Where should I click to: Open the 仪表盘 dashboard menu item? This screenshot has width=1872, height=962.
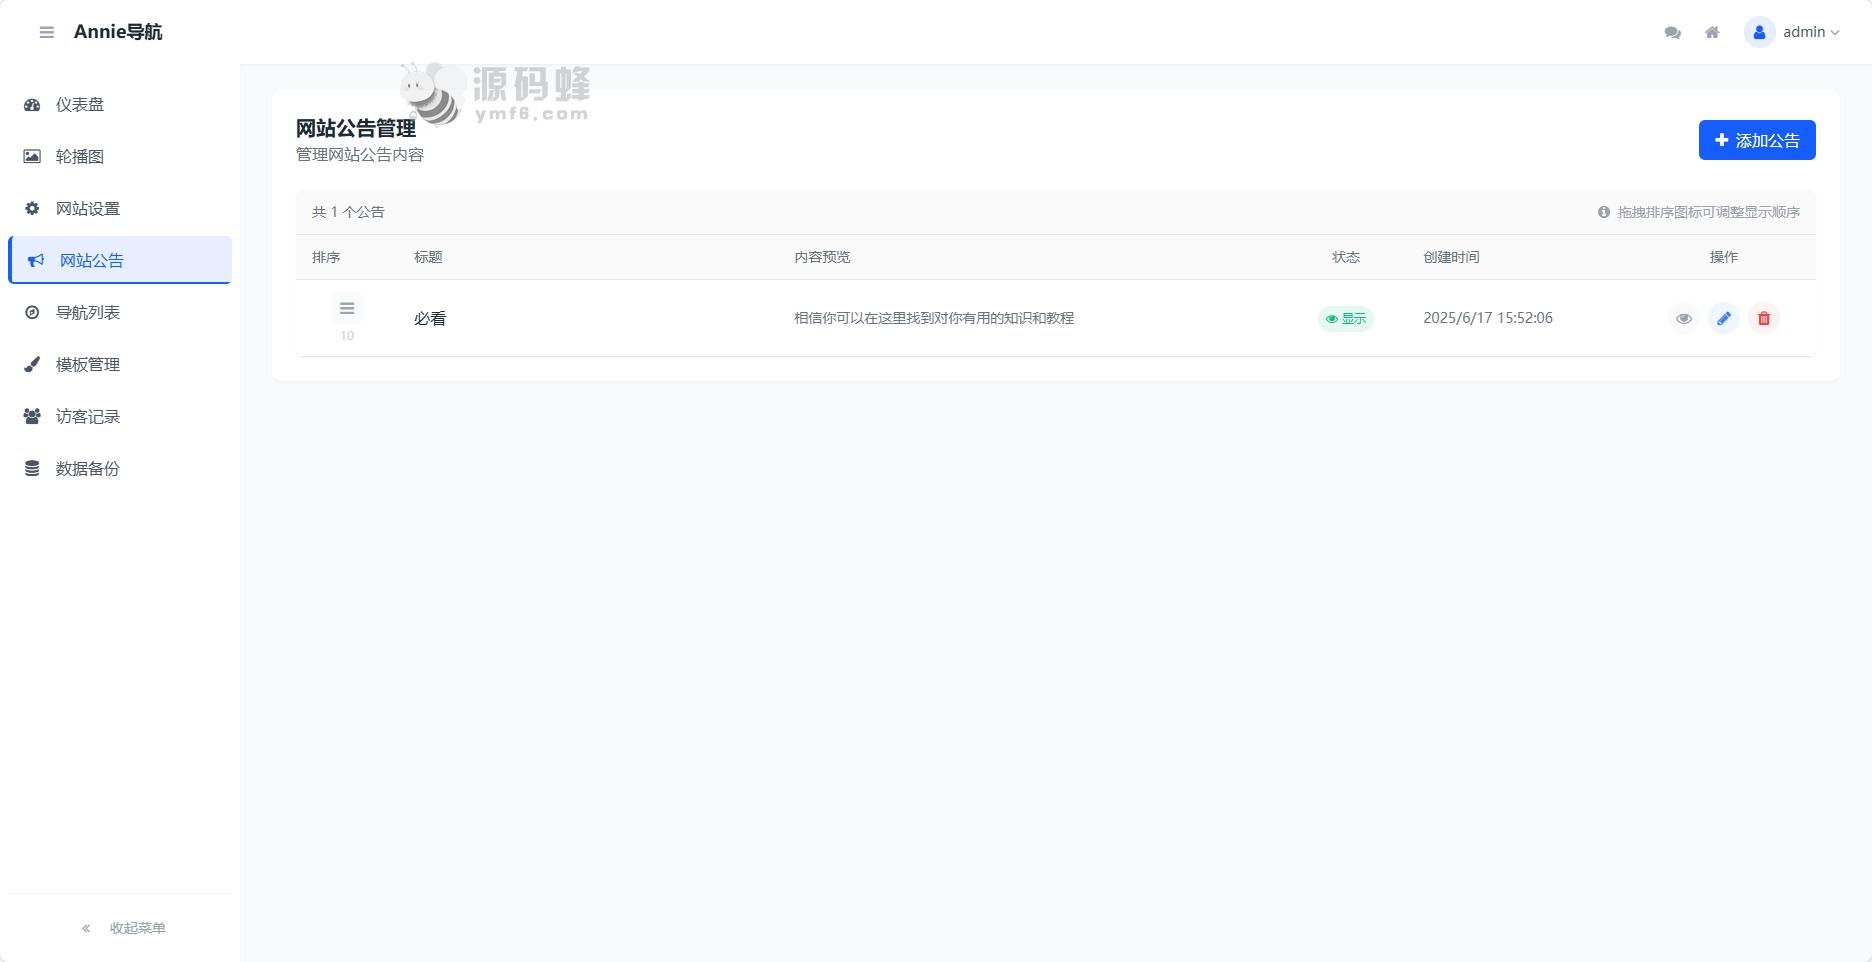pos(120,104)
